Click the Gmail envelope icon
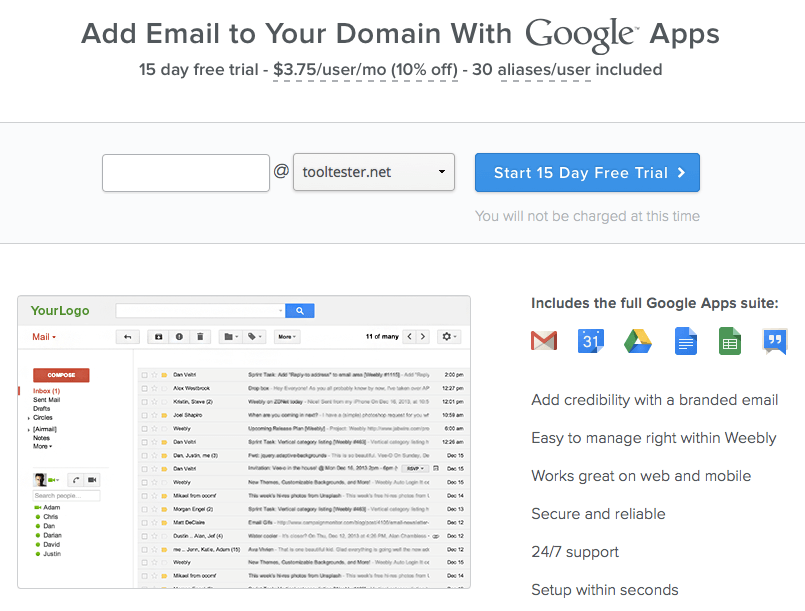Screen dimensions: 805x611 click(544, 341)
